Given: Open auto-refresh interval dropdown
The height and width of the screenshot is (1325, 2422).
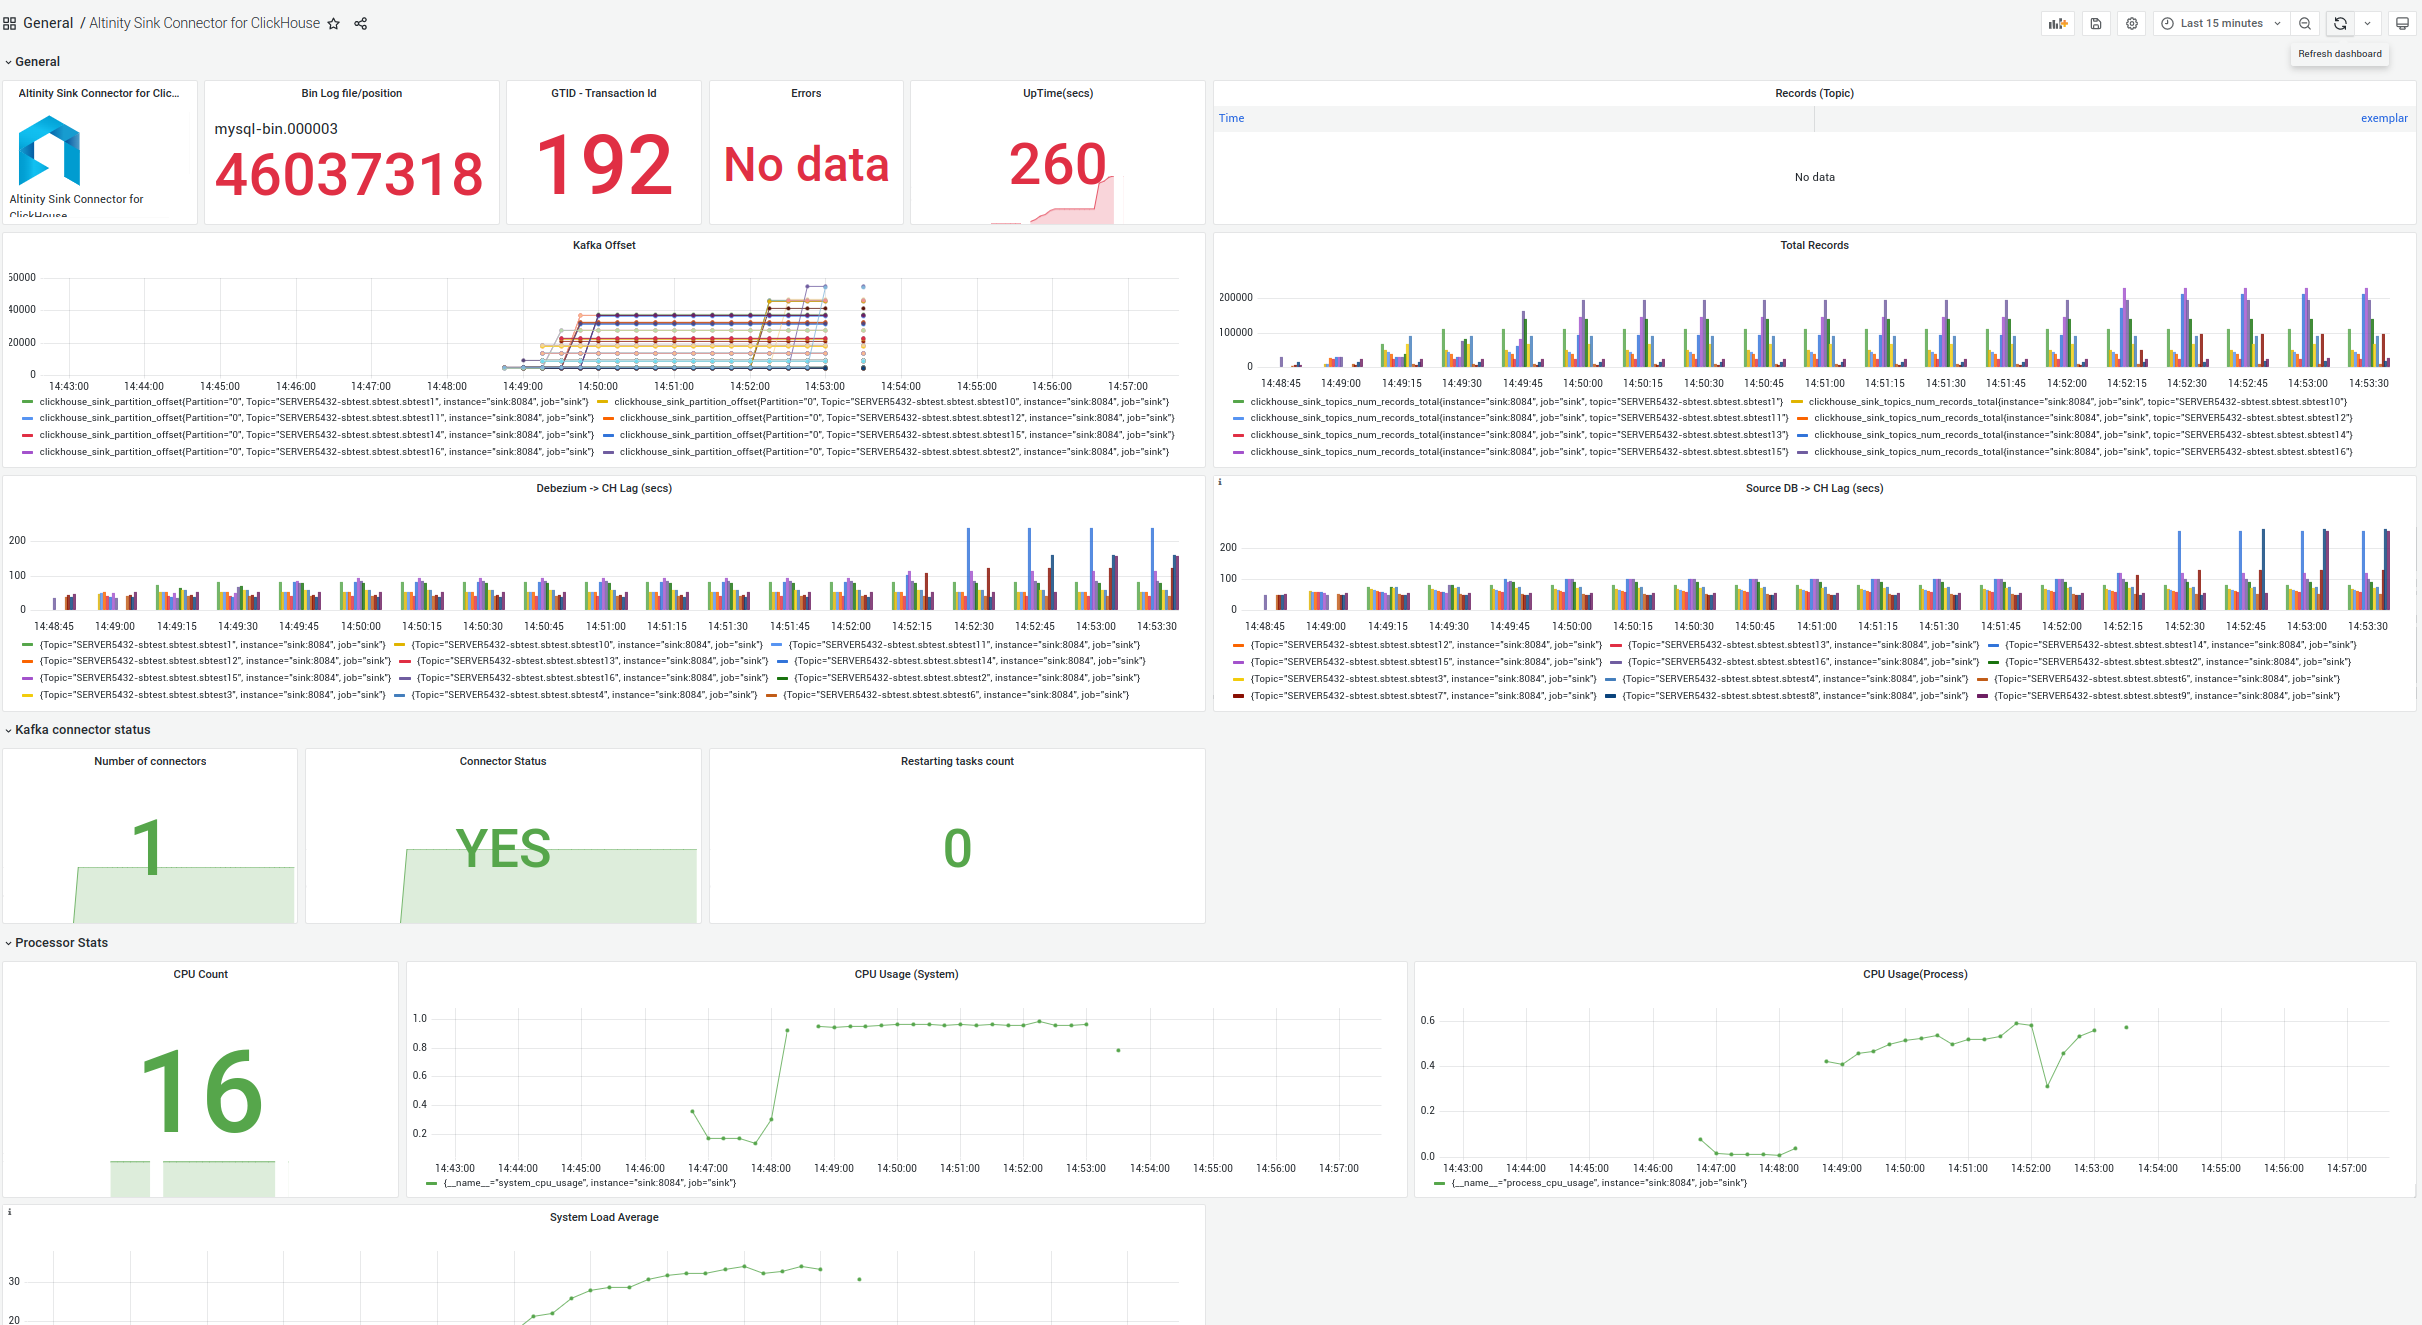Looking at the screenshot, I should (x=2367, y=23).
